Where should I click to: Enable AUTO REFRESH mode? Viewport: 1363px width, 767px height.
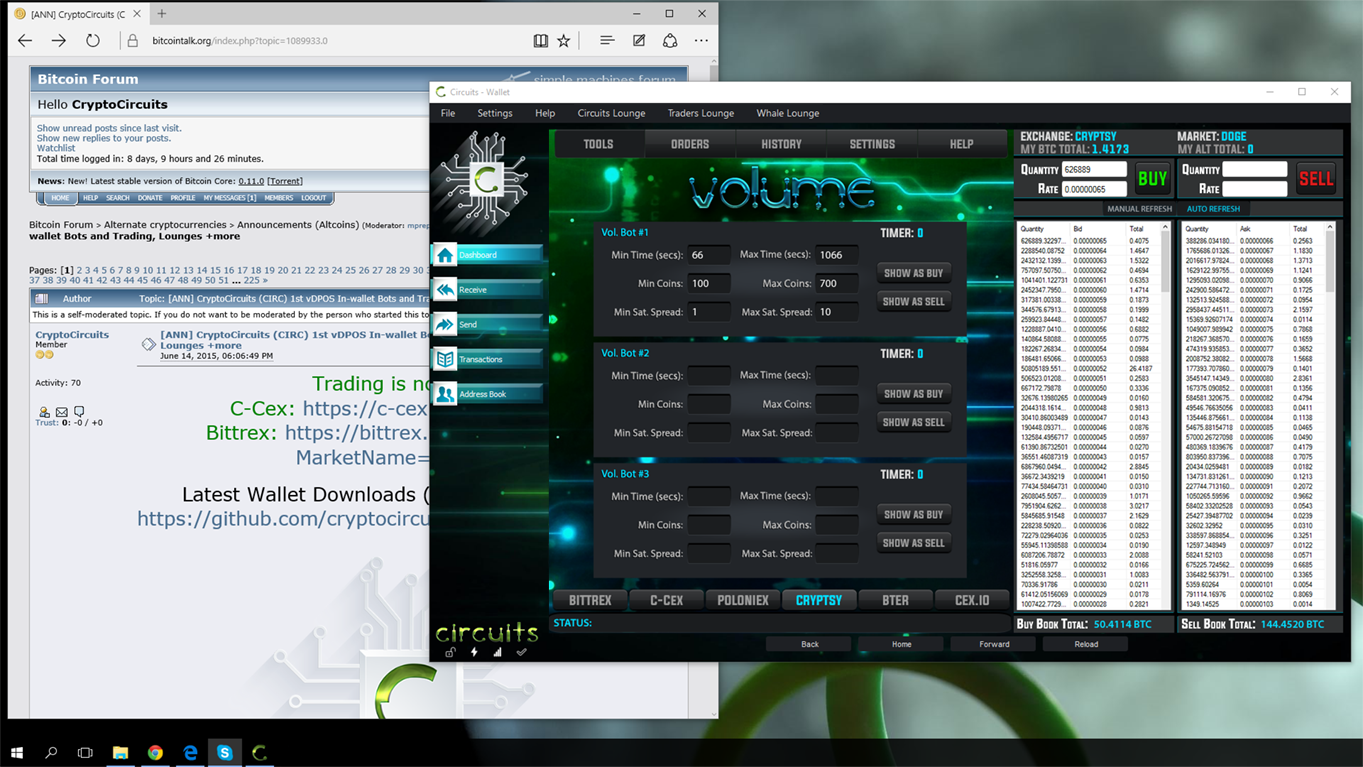pyautogui.click(x=1213, y=209)
